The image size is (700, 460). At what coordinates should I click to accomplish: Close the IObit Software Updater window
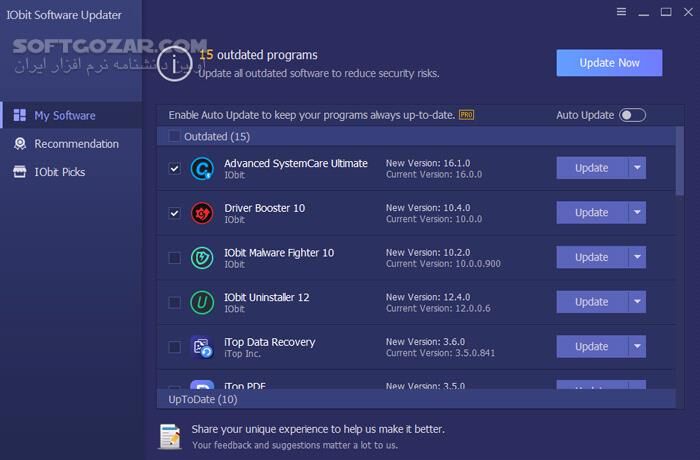coord(688,12)
